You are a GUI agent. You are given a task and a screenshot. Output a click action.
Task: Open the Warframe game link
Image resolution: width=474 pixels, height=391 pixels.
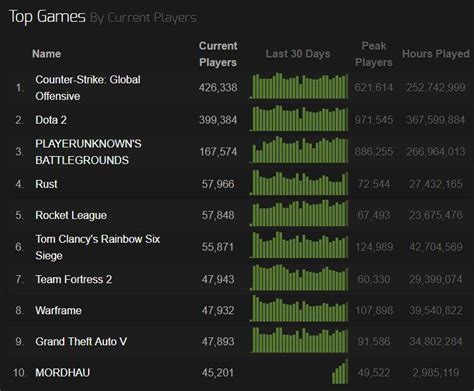(x=58, y=311)
